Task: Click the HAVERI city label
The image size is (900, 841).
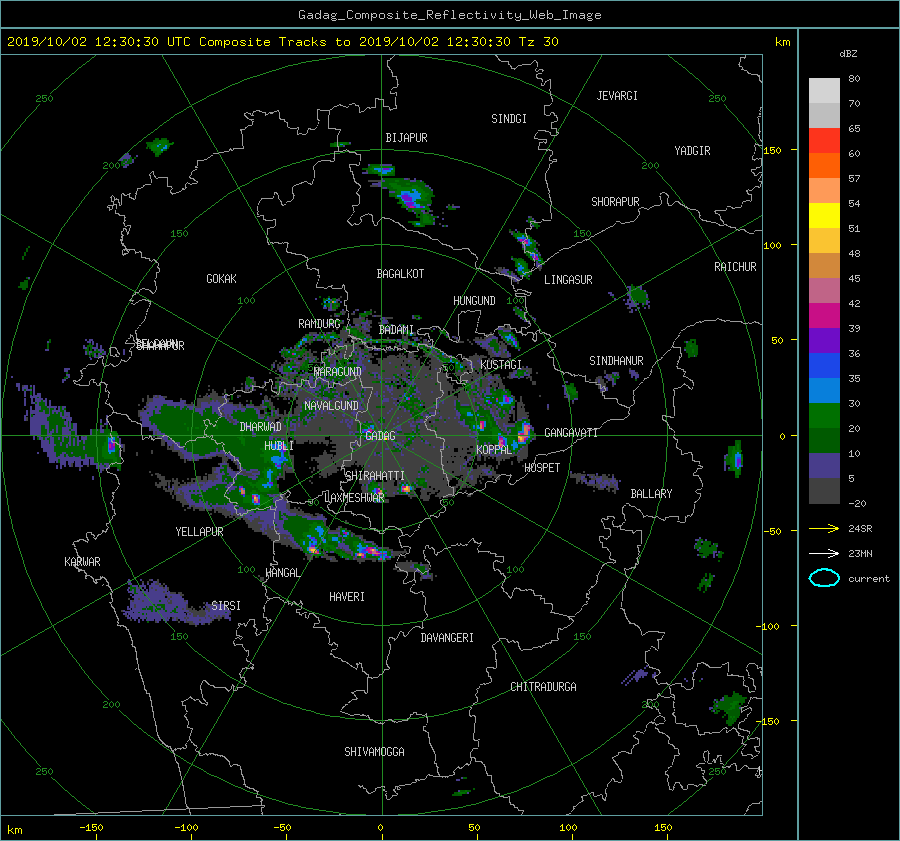Action: (x=347, y=596)
